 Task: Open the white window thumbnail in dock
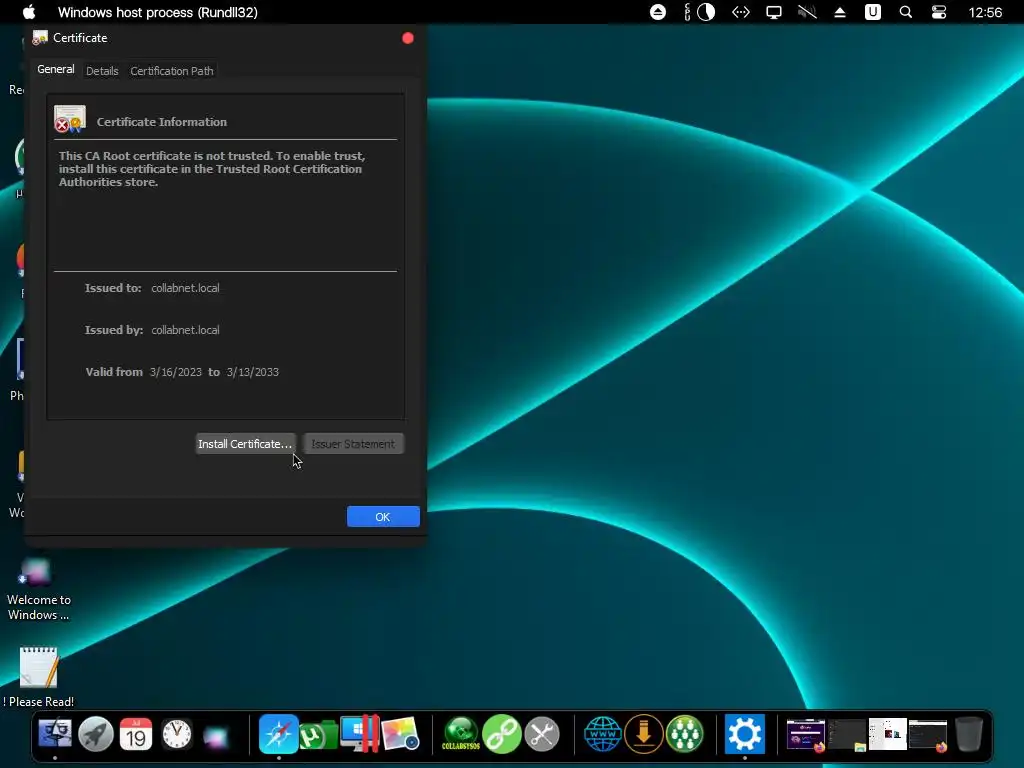tap(888, 735)
